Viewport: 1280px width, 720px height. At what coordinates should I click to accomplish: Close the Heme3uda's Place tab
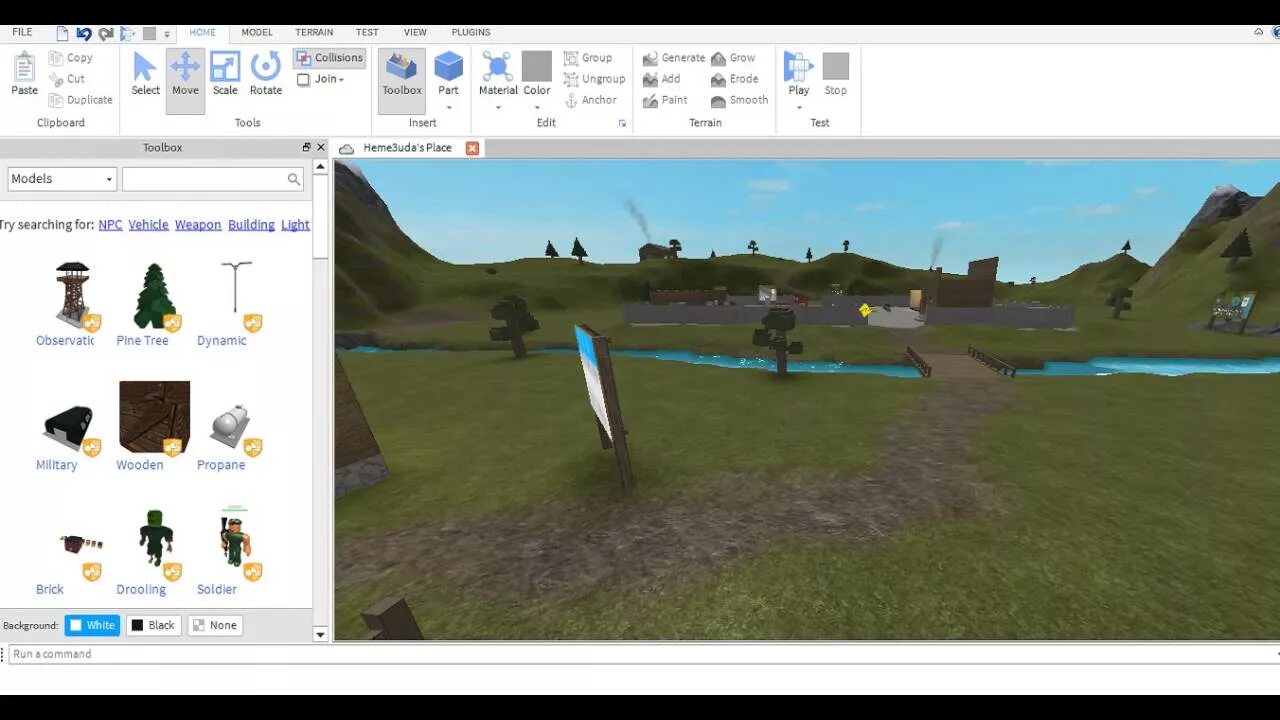[472, 148]
